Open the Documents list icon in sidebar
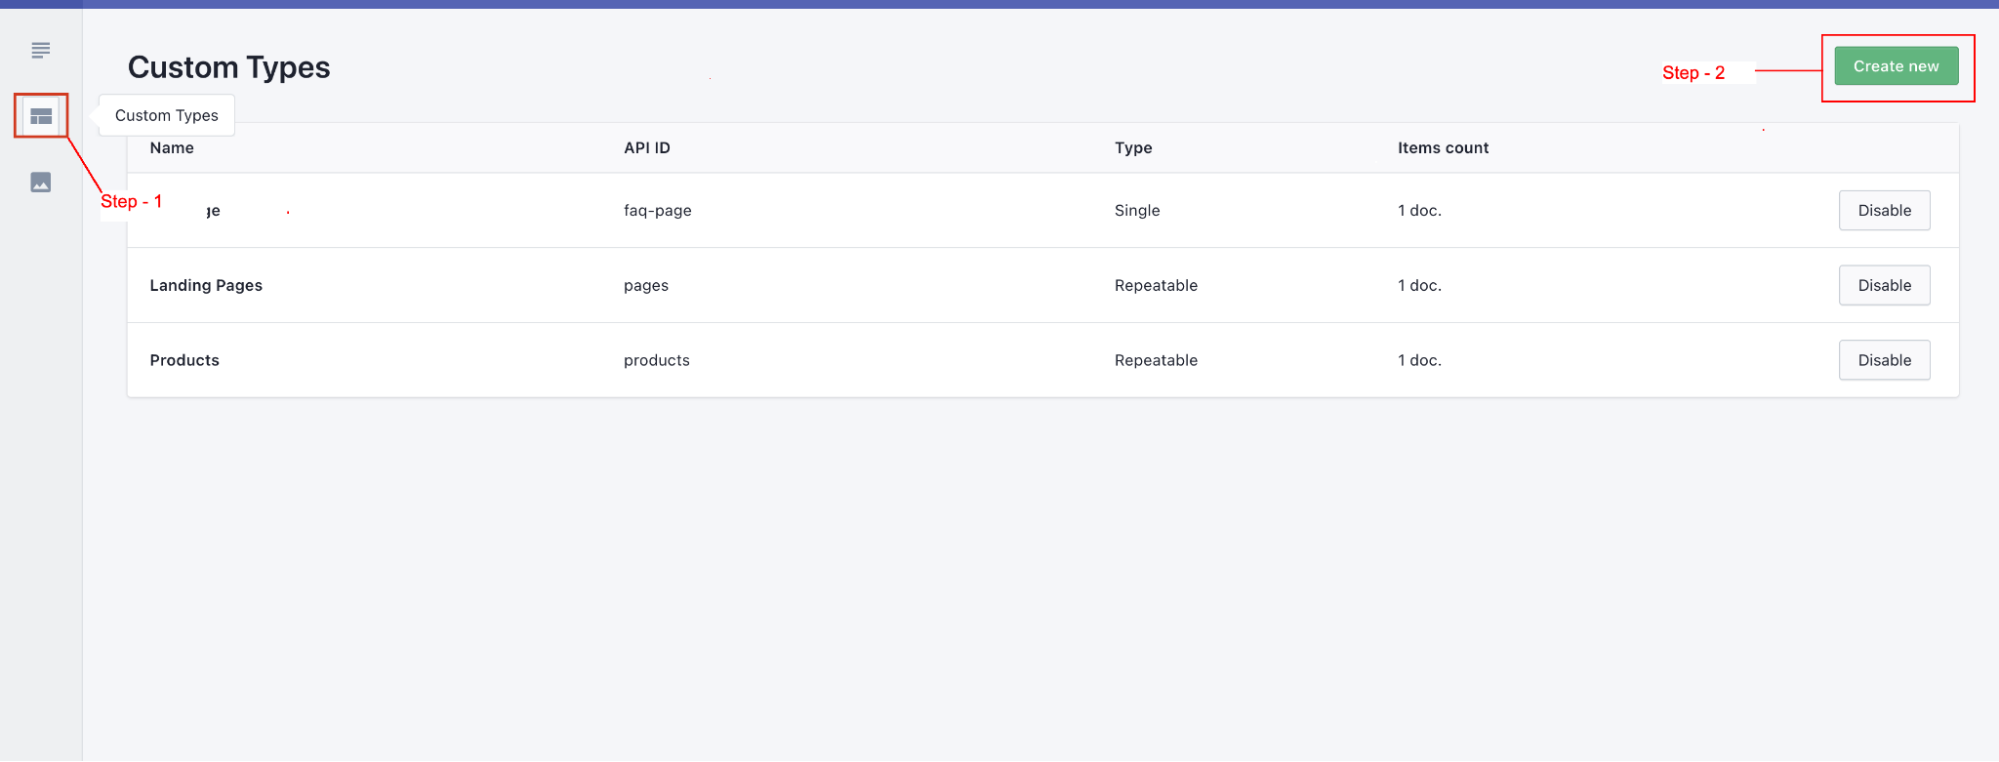This screenshot has width=1999, height=762. point(41,50)
